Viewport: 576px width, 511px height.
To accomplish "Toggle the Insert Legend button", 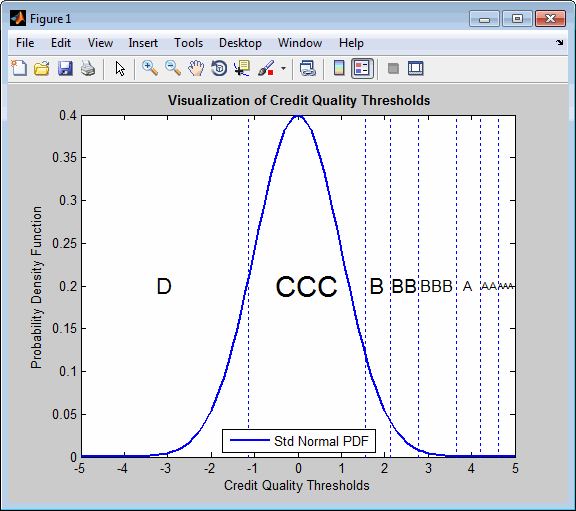I will coord(362,68).
